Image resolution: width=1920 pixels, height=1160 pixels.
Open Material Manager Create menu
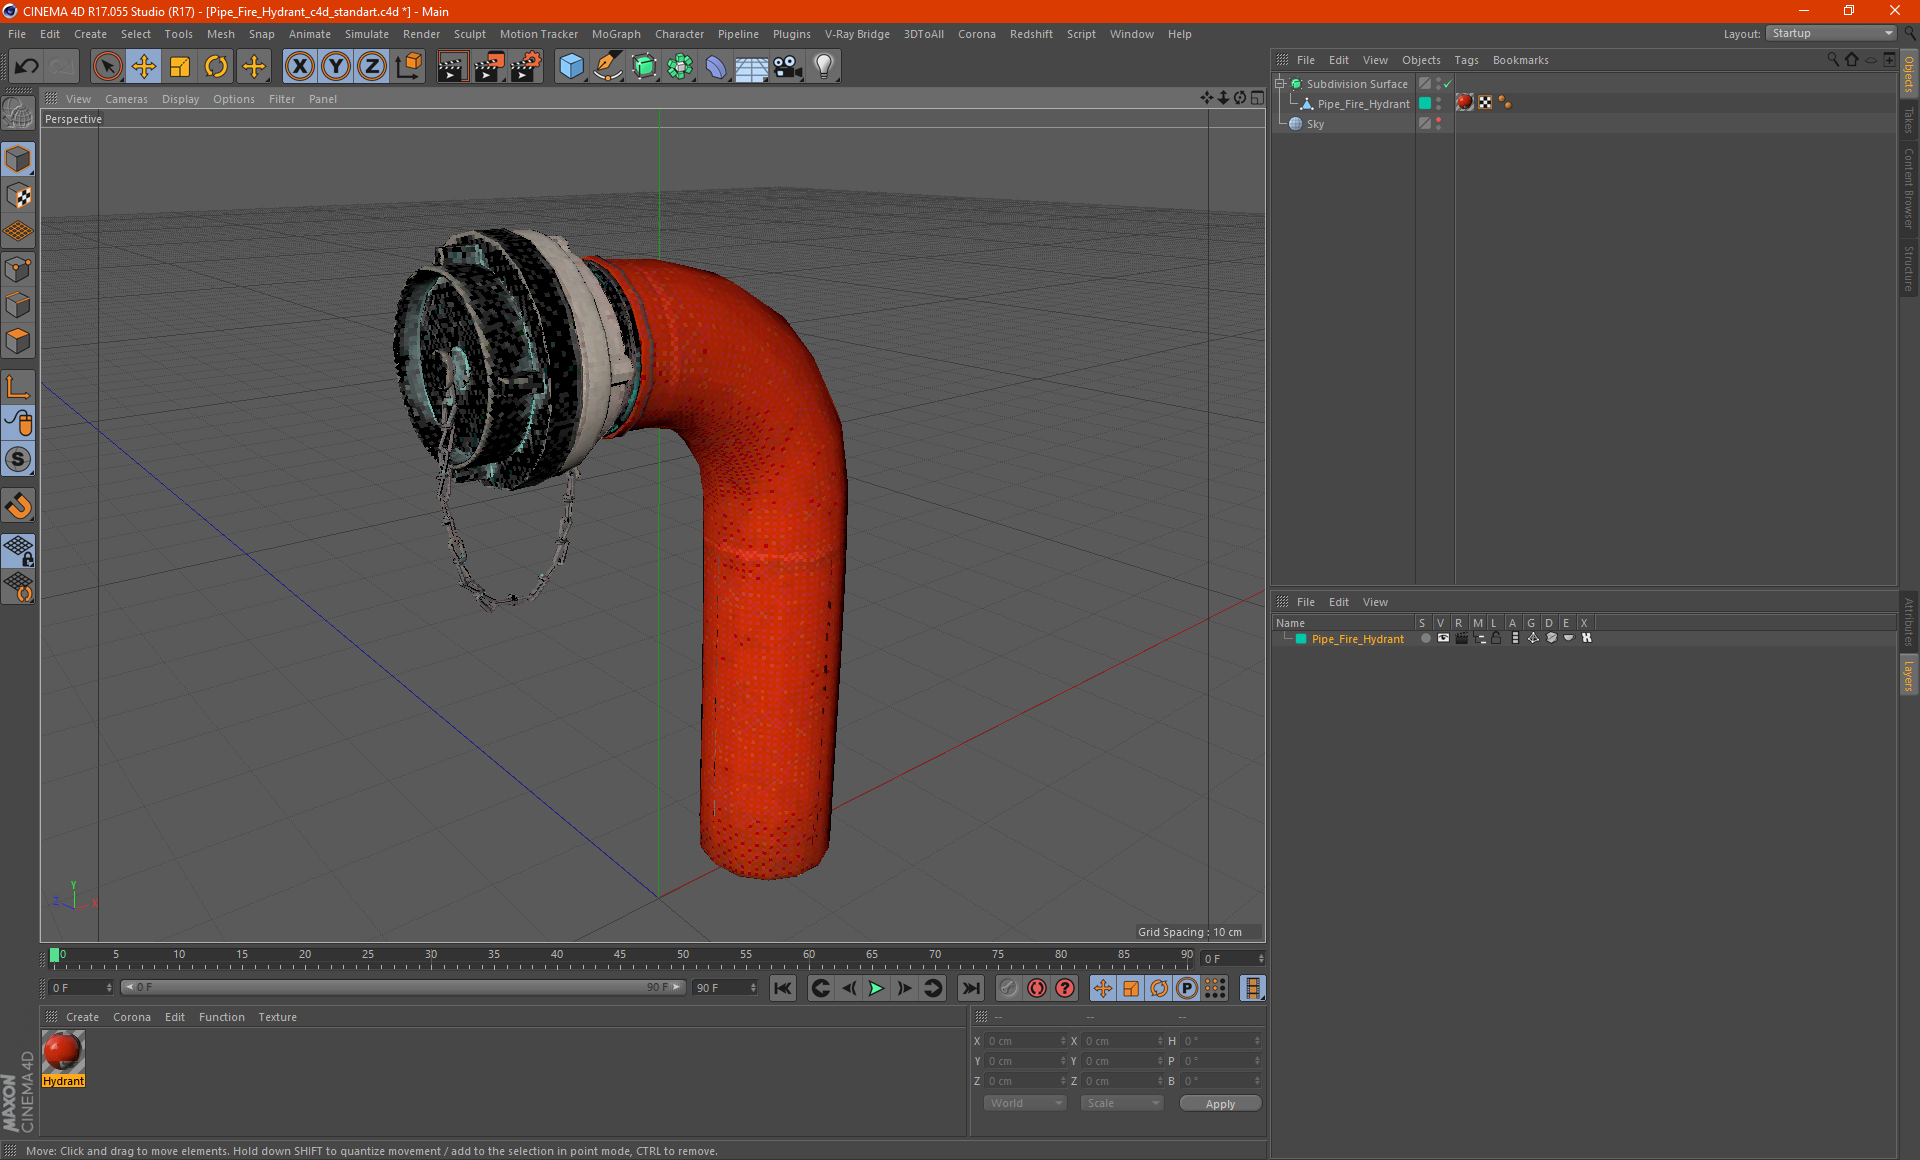click(82, 1017)
